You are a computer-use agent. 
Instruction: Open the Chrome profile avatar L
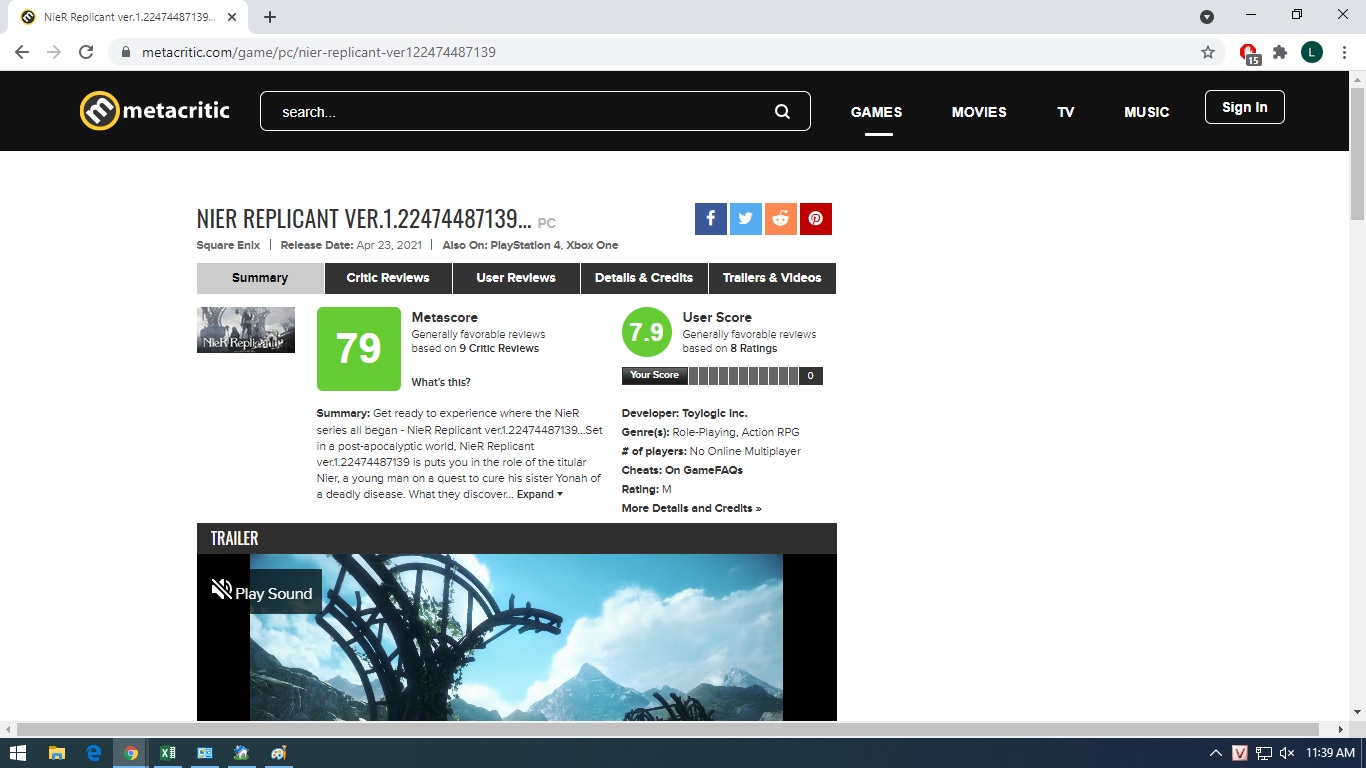pyautogui.click(x=1312, y=52)
